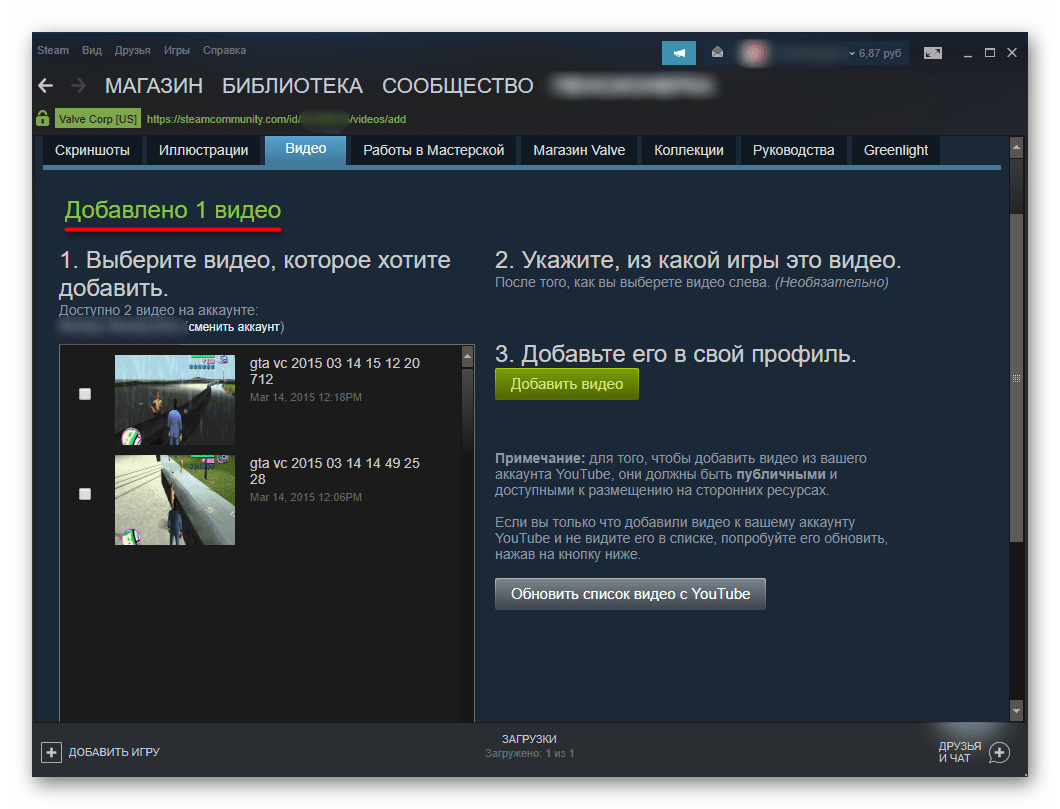
Task: Click the first GTA VC video thumbnail
Action: pos(175,400)
